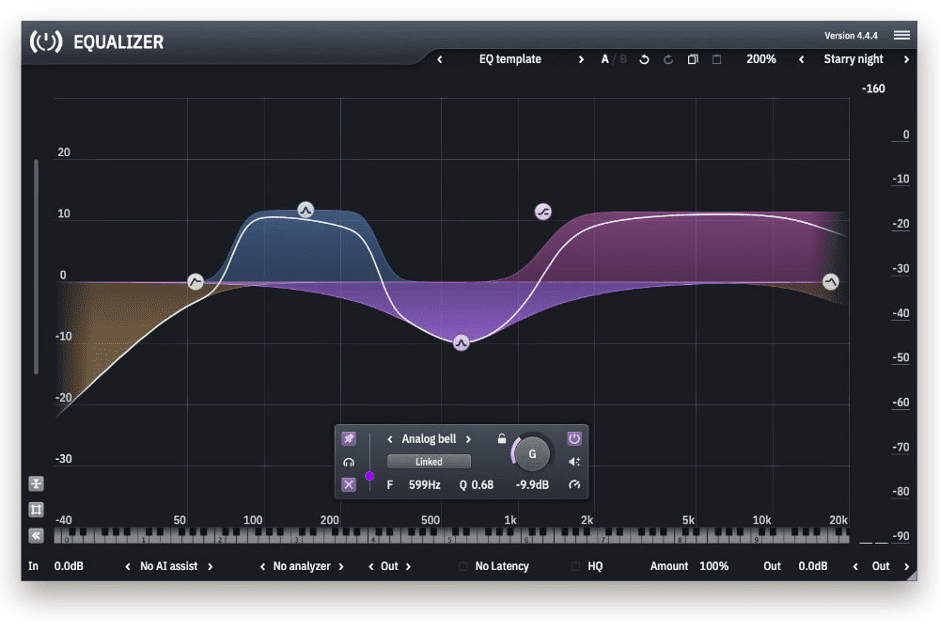Screen dimensions: 941x633
Task: Click the equalizer logo icon
Action: pos(46,41)
